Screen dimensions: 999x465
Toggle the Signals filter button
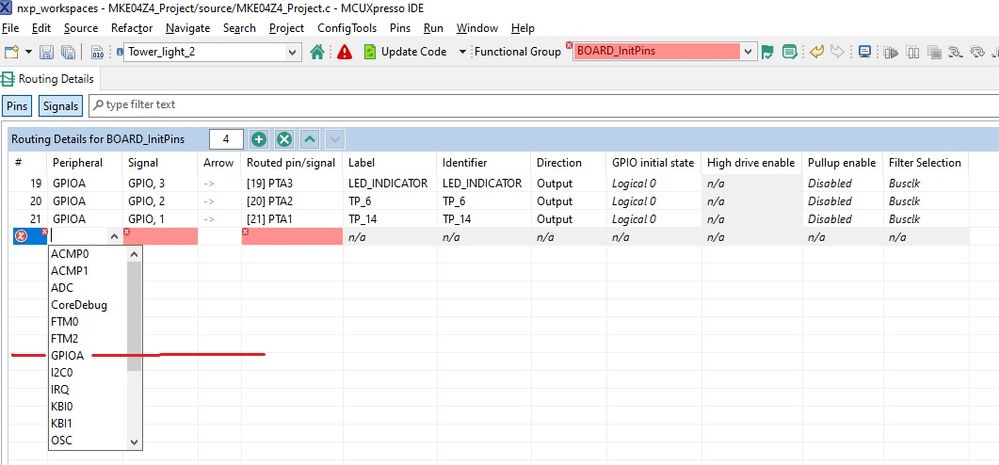(61, 106)
